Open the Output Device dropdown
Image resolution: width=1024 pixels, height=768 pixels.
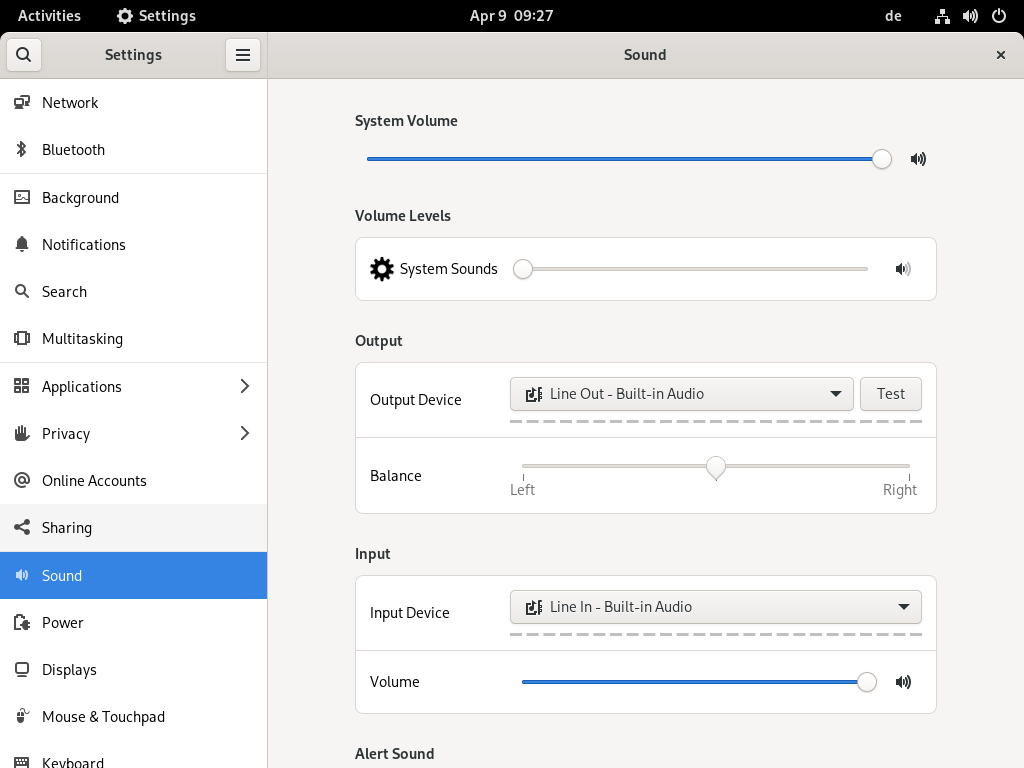tap(681, 394)
